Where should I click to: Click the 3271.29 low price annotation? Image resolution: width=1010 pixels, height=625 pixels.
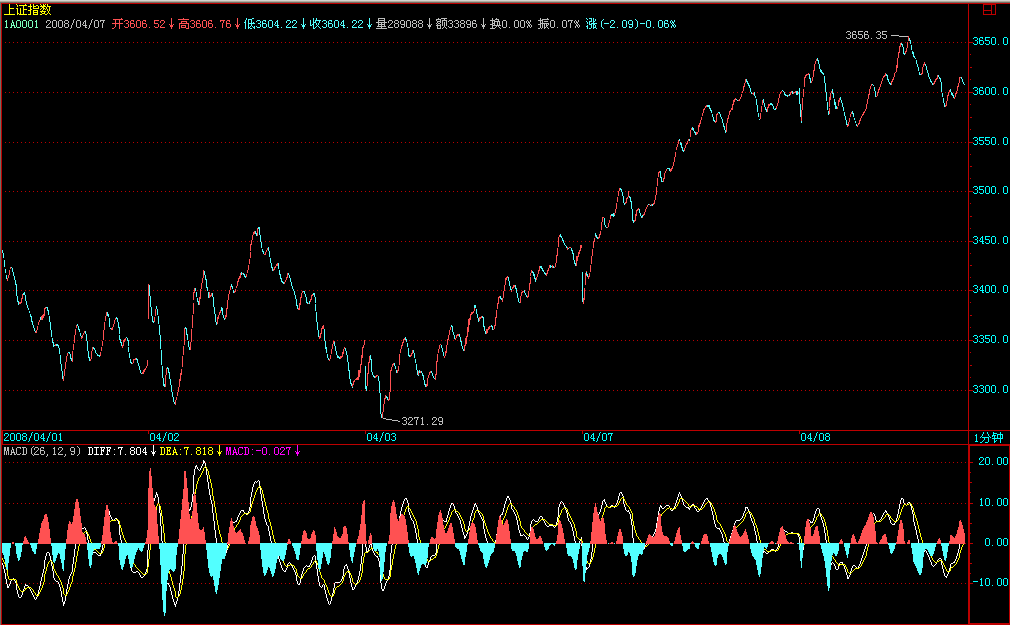(x=421, y=421)
